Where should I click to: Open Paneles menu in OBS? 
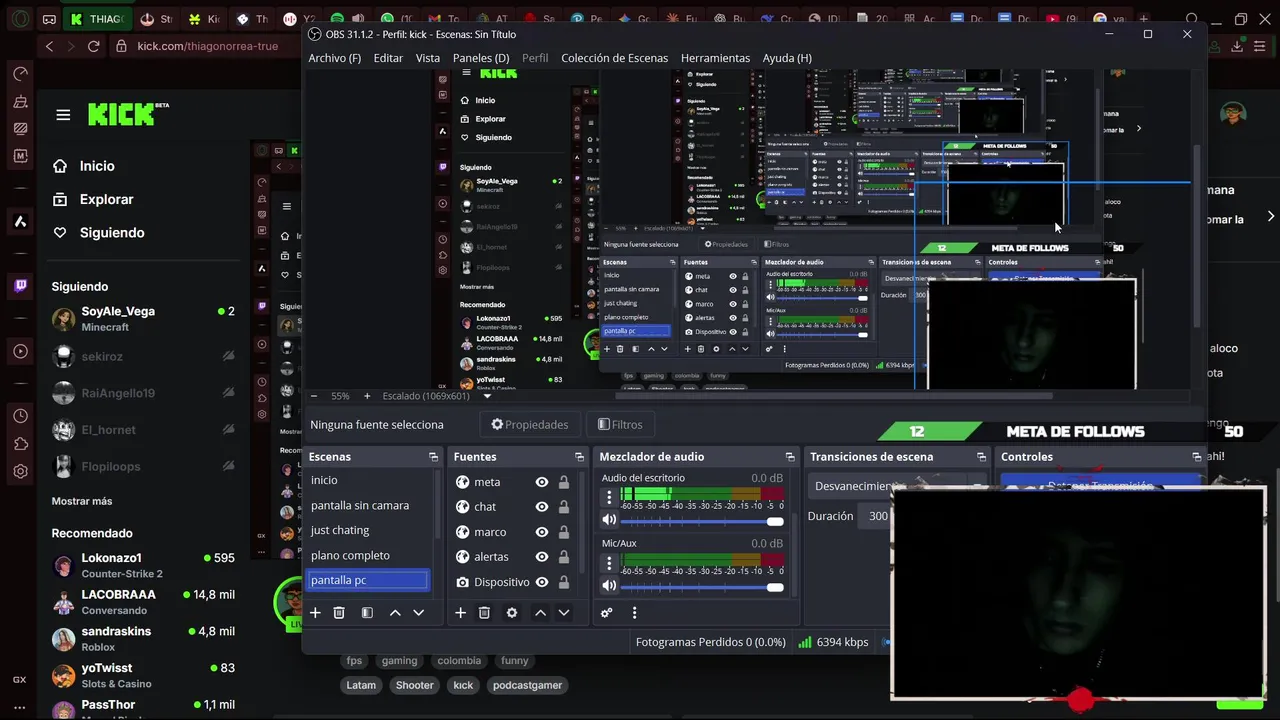pos(481,58)
